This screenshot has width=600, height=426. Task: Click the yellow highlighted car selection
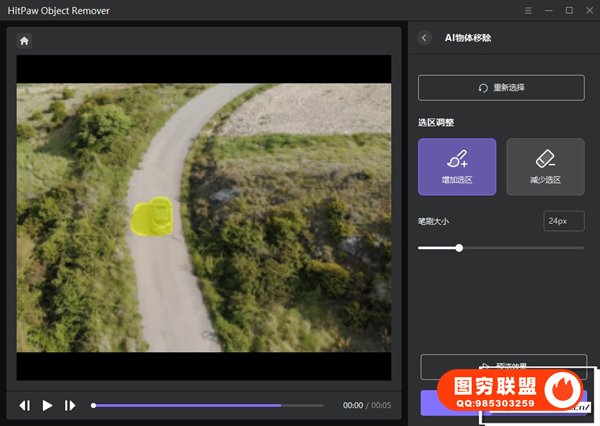coord(153,216)
